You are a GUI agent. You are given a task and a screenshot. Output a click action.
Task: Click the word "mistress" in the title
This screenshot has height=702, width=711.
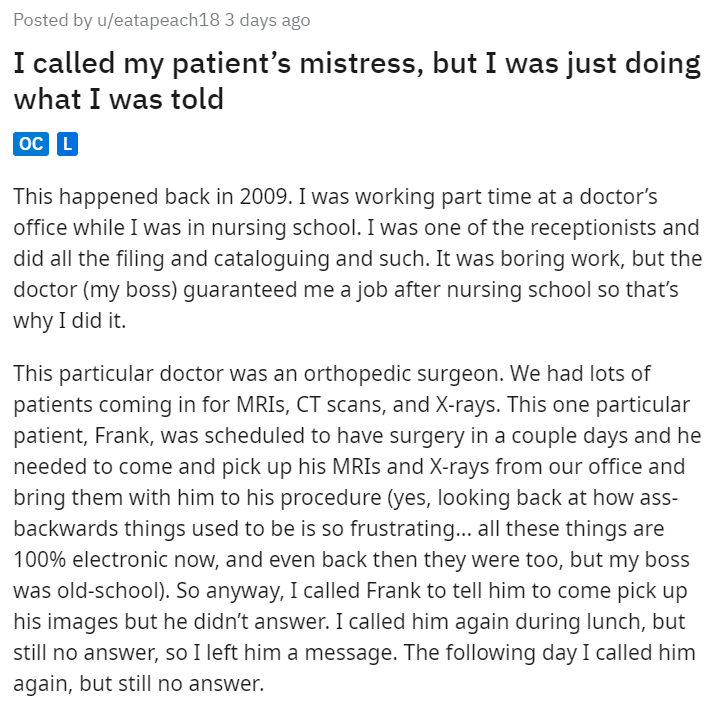coord(357,63)
